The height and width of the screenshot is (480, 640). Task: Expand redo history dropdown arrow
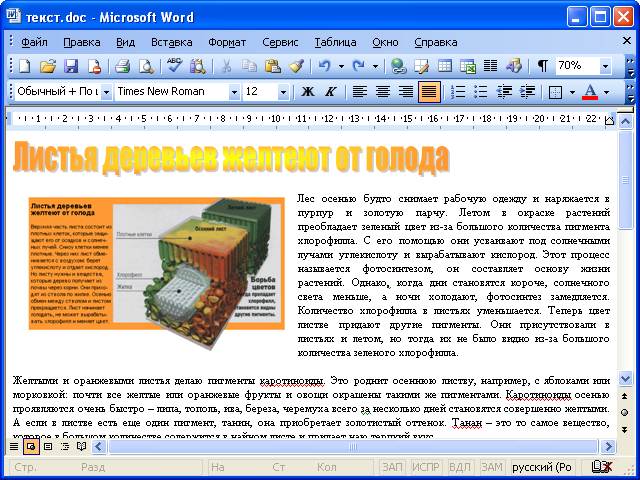coord(375,66)
